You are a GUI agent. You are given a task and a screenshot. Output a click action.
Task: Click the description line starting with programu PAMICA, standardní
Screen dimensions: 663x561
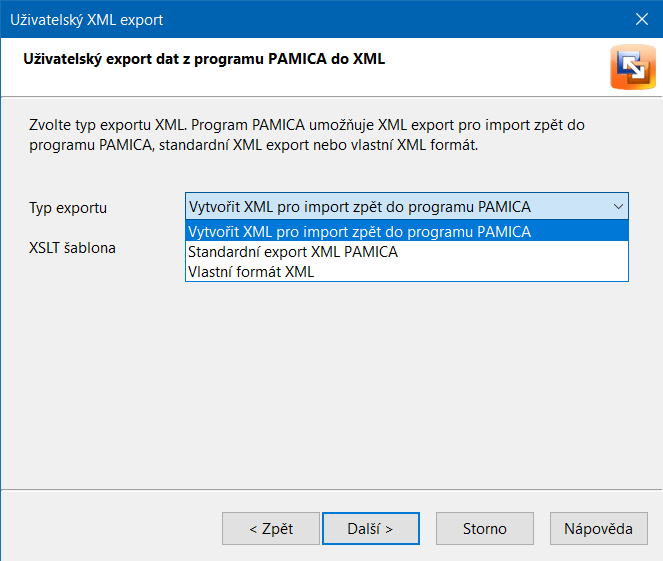click(x=253, y=145)
